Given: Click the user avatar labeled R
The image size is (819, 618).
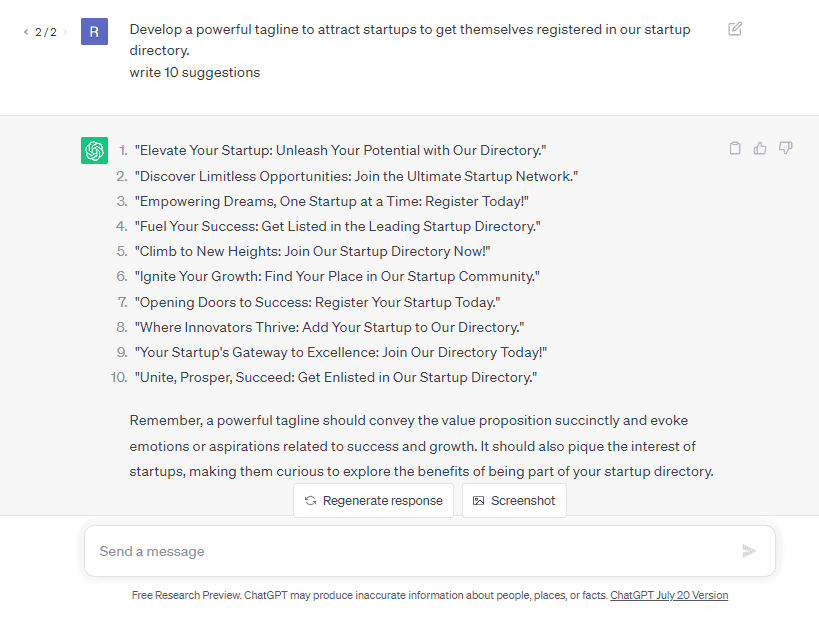Looking at the screenshot, I should click(95, 32).
